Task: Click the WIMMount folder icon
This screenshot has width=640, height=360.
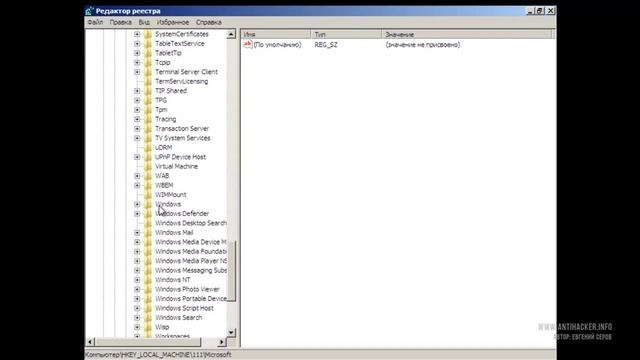Action: point(148,195)
